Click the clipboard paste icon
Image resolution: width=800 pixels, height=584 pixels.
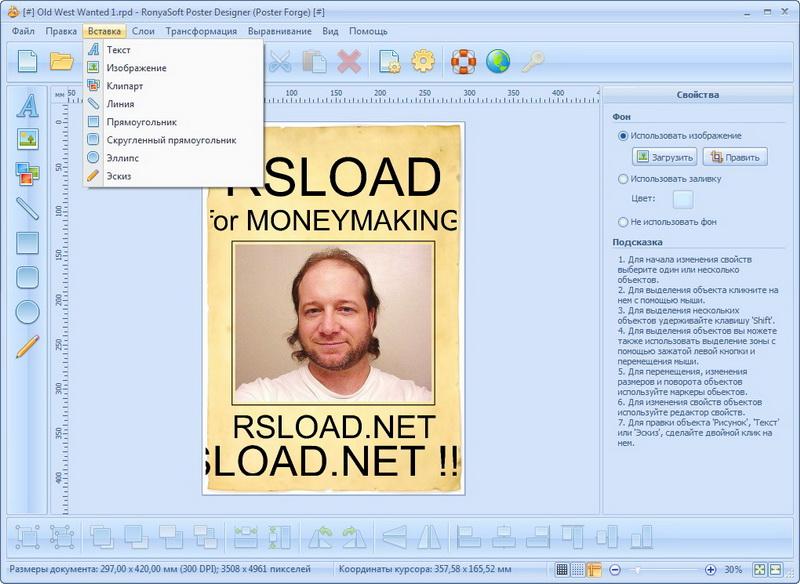pyautogui.click(x=314, y=61)
